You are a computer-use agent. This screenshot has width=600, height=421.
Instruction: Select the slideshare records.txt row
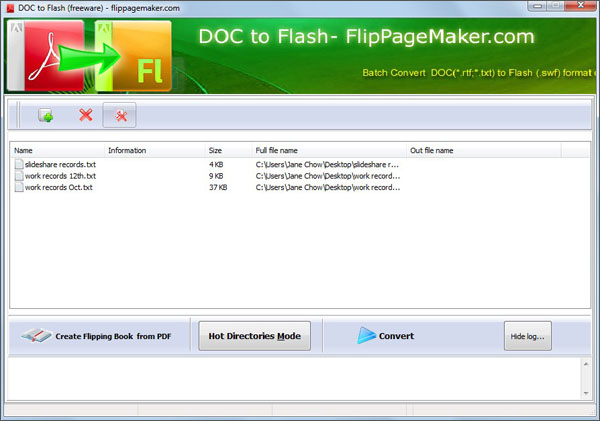300,165
